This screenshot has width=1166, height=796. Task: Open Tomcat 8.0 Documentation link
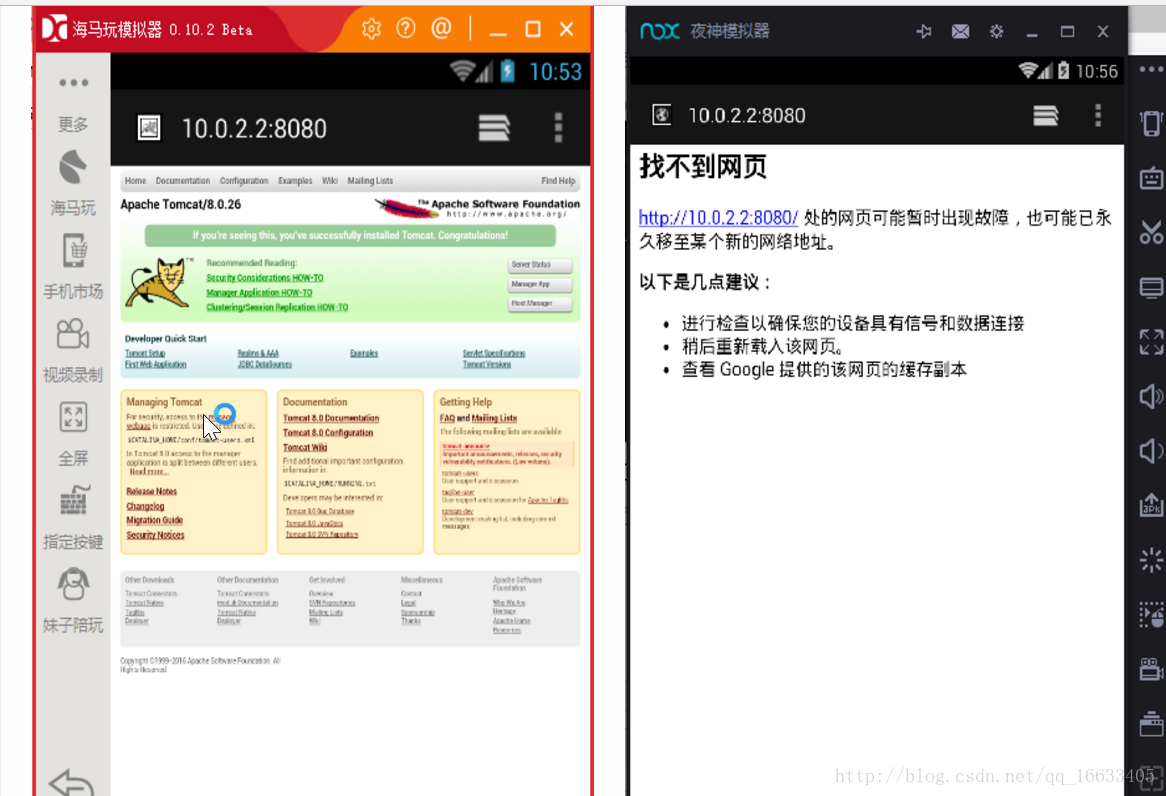pyautogui.click(x=331, y=418)
